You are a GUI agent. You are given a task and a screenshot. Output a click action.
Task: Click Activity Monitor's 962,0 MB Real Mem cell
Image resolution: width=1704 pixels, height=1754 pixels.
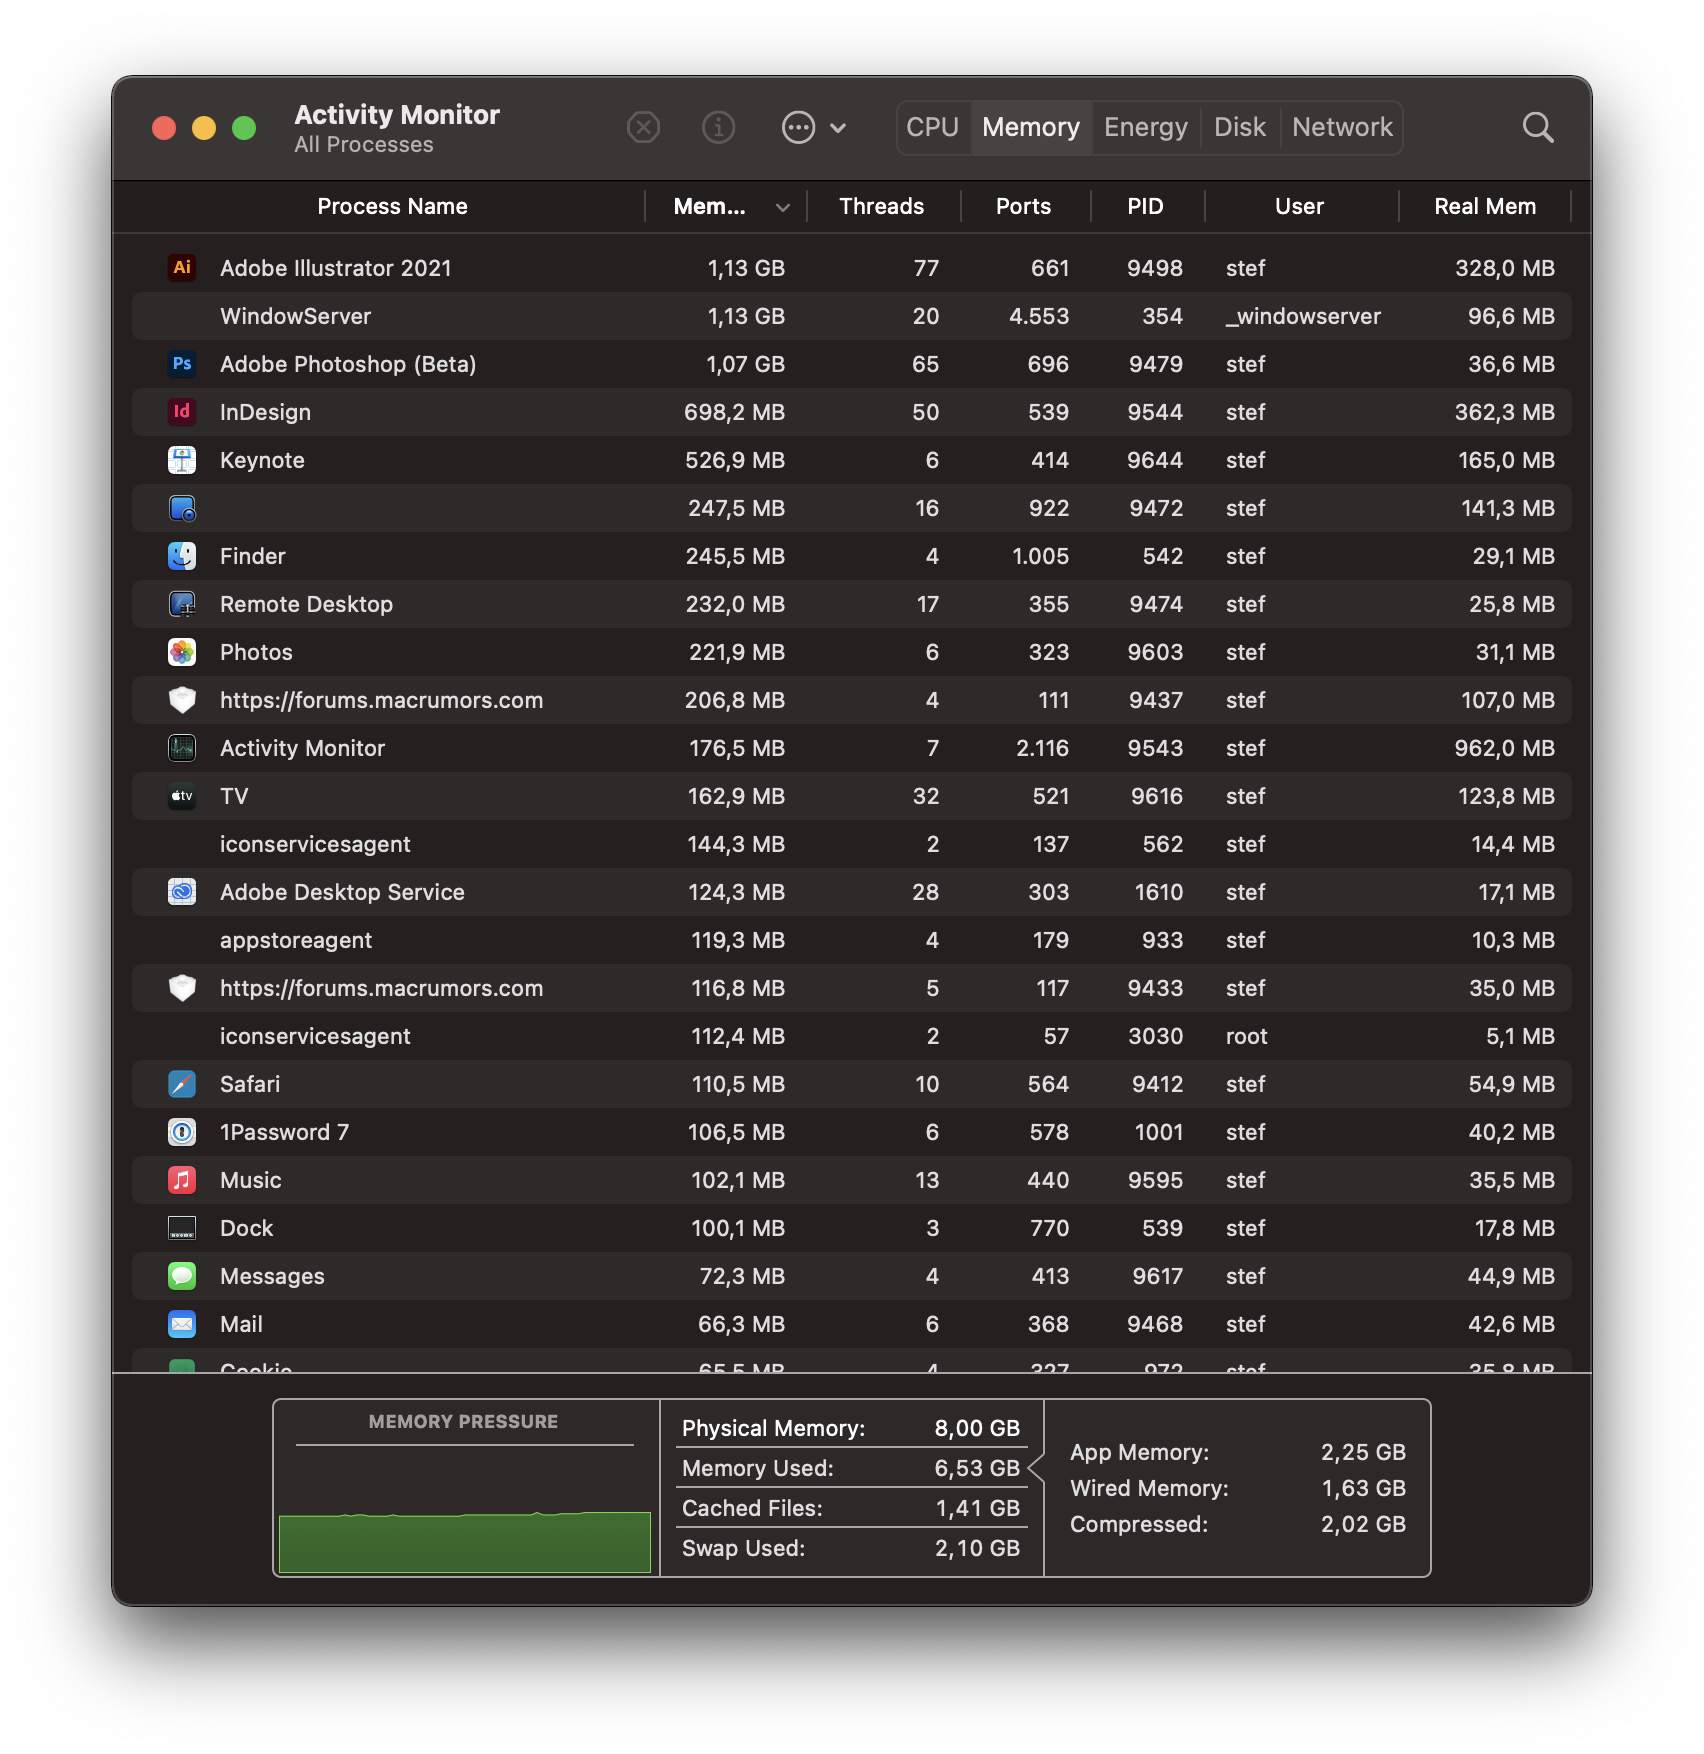coord(1504,748)
